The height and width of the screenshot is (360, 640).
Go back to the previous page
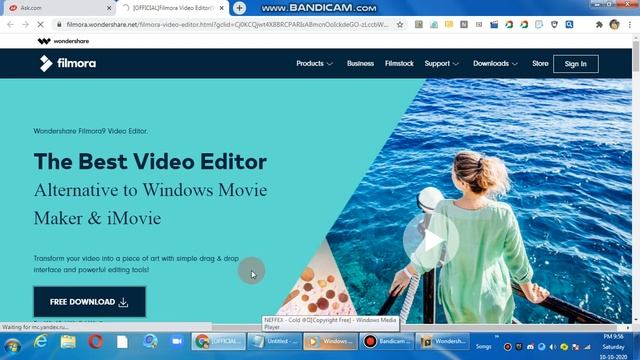[x=11, y=24]
